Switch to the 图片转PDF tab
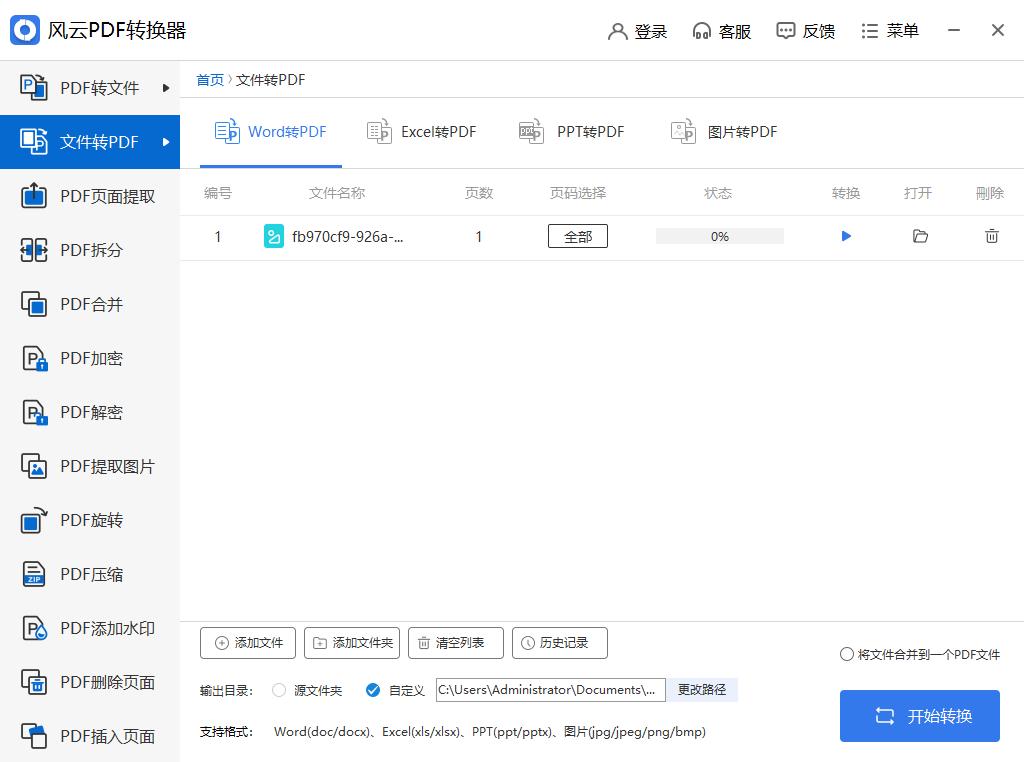This screenshot has height=762, width=1024. click(x=723, y=131)
